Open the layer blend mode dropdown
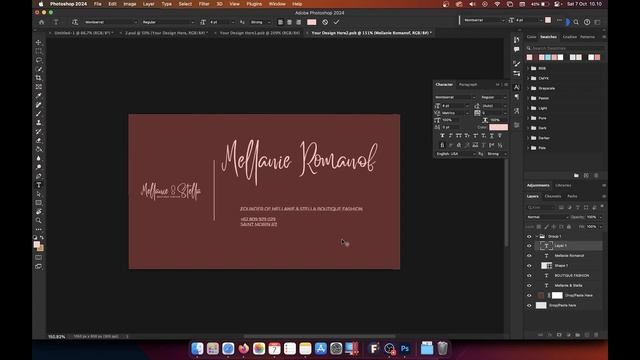The height and width of the screenshot is (360, 640). click(547, 217)
